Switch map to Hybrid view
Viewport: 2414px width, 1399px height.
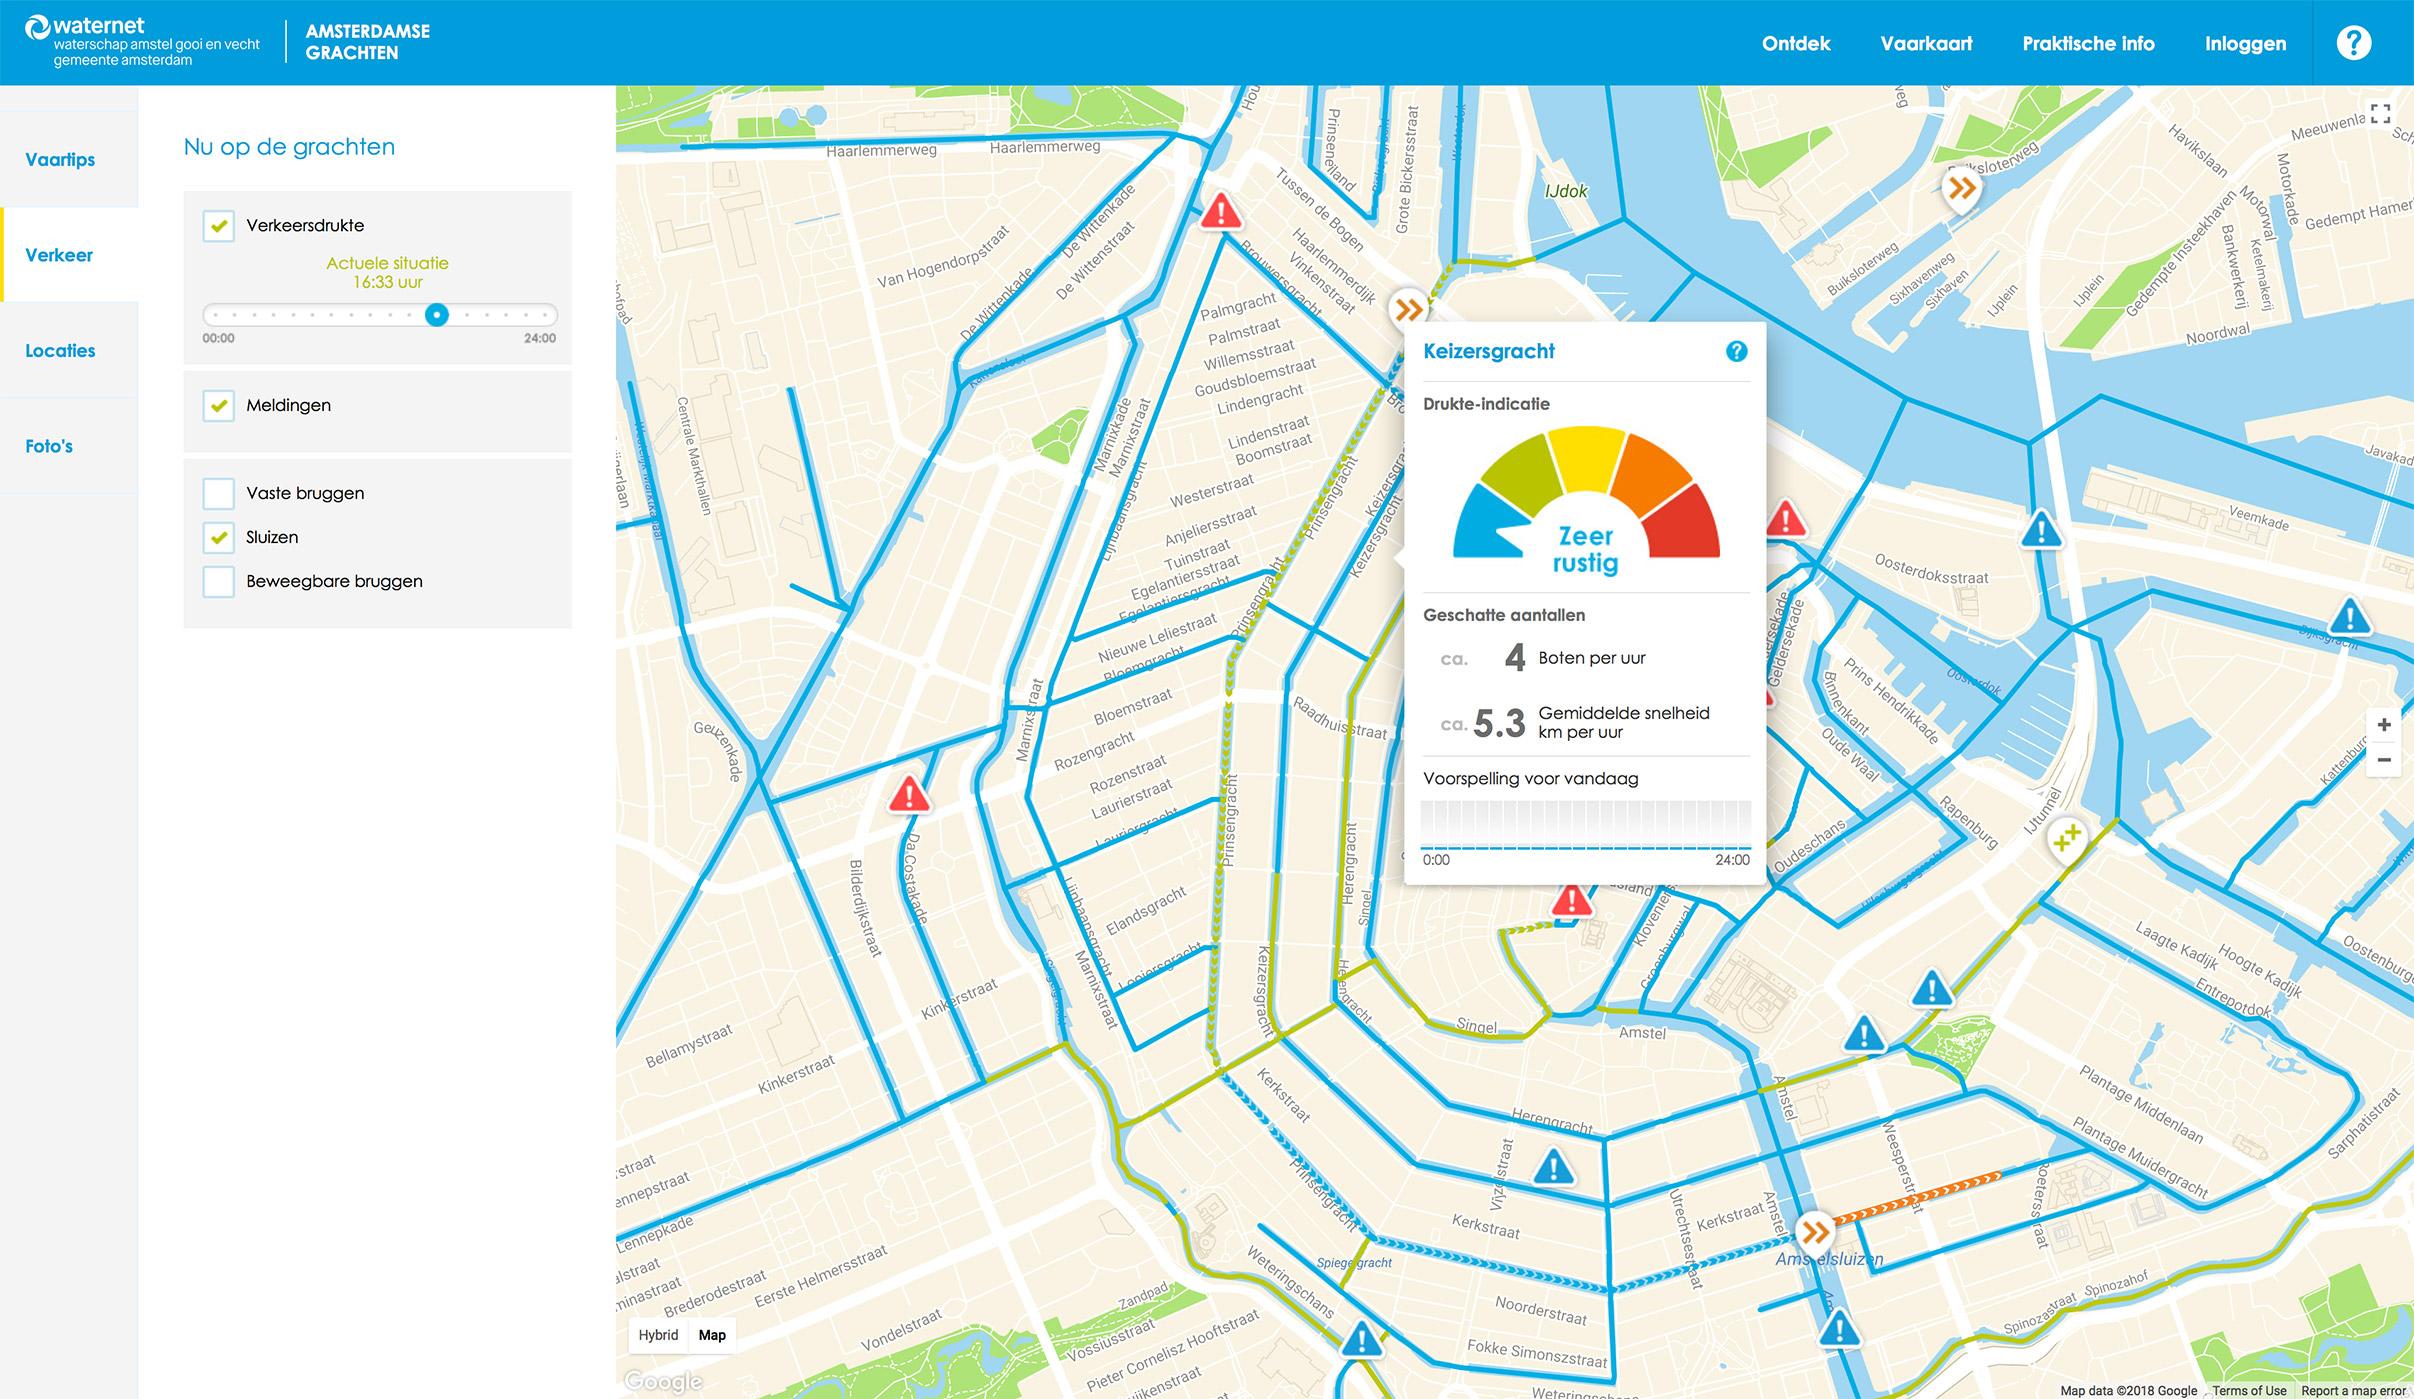coord(658,1335)
